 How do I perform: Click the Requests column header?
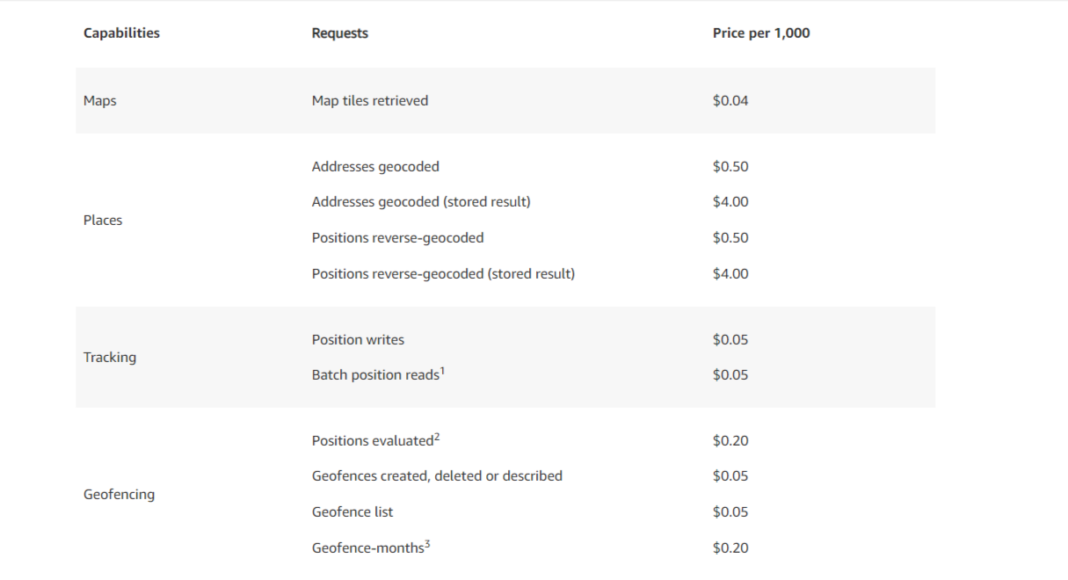click(x=340, y=33)
